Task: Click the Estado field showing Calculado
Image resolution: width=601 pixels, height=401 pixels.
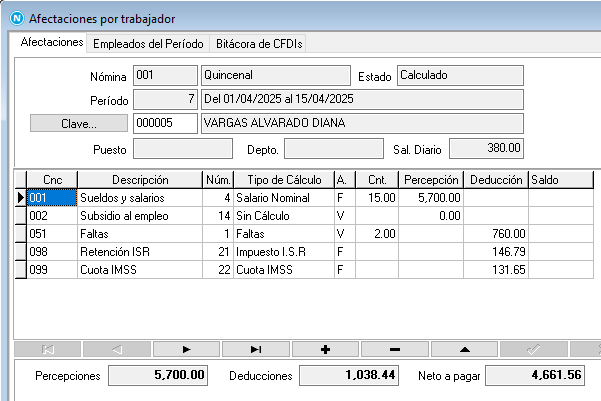Action: [460, 75]
